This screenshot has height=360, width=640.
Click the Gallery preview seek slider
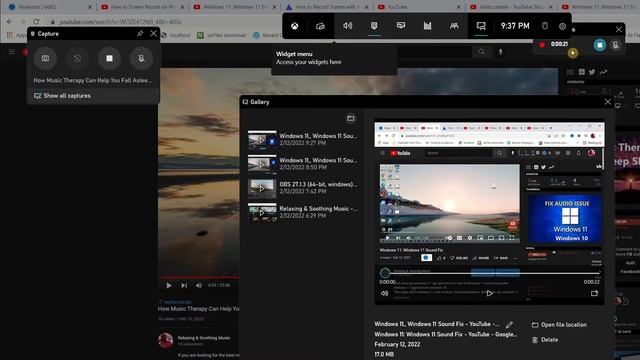[492, 273]
